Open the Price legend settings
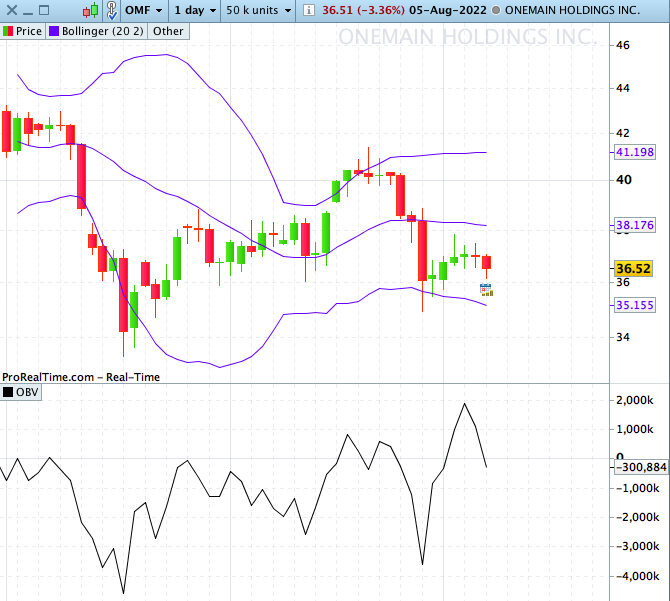The image size is (670, 601). (23, 31)
